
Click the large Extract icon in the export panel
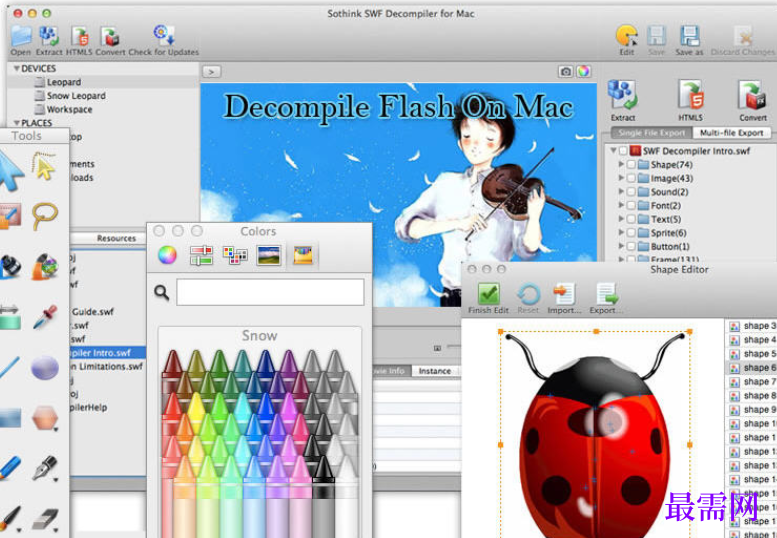[x=622, y=95]
